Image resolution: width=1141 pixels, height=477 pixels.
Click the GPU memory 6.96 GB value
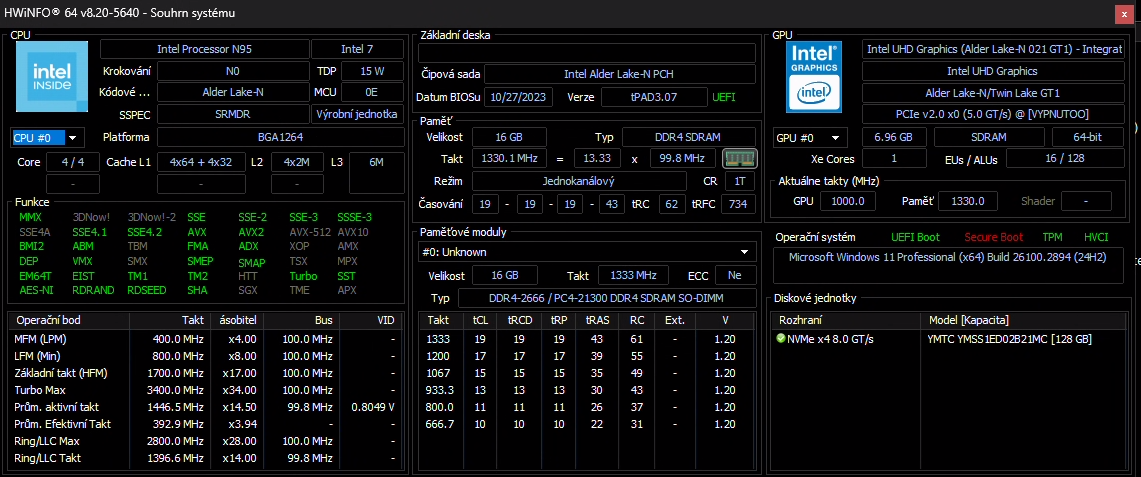895,137
